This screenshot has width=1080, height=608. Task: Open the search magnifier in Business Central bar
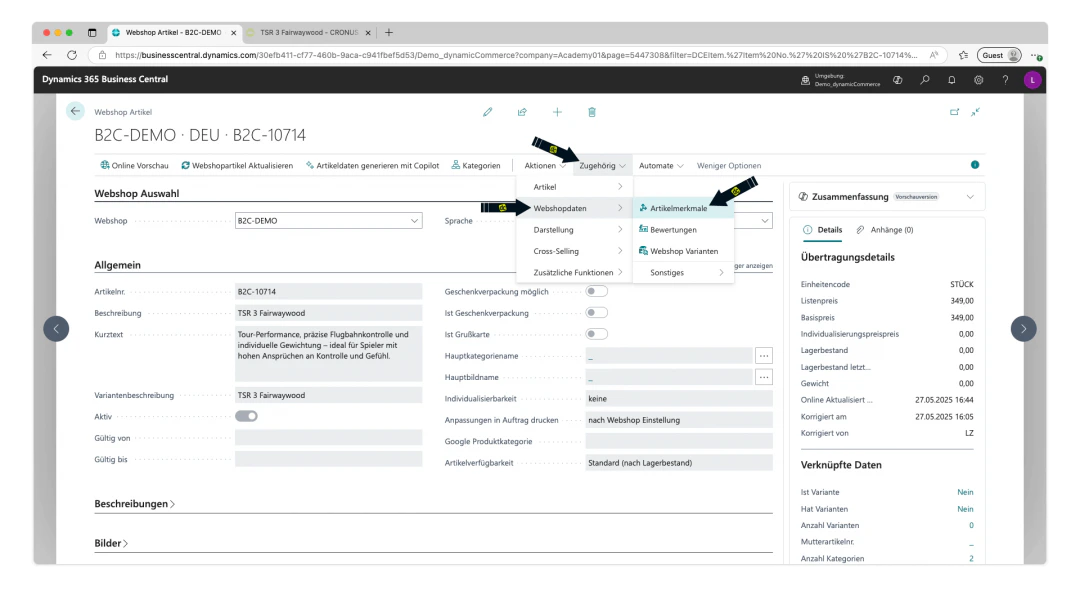pyautogui.click(x=925, y=80)
